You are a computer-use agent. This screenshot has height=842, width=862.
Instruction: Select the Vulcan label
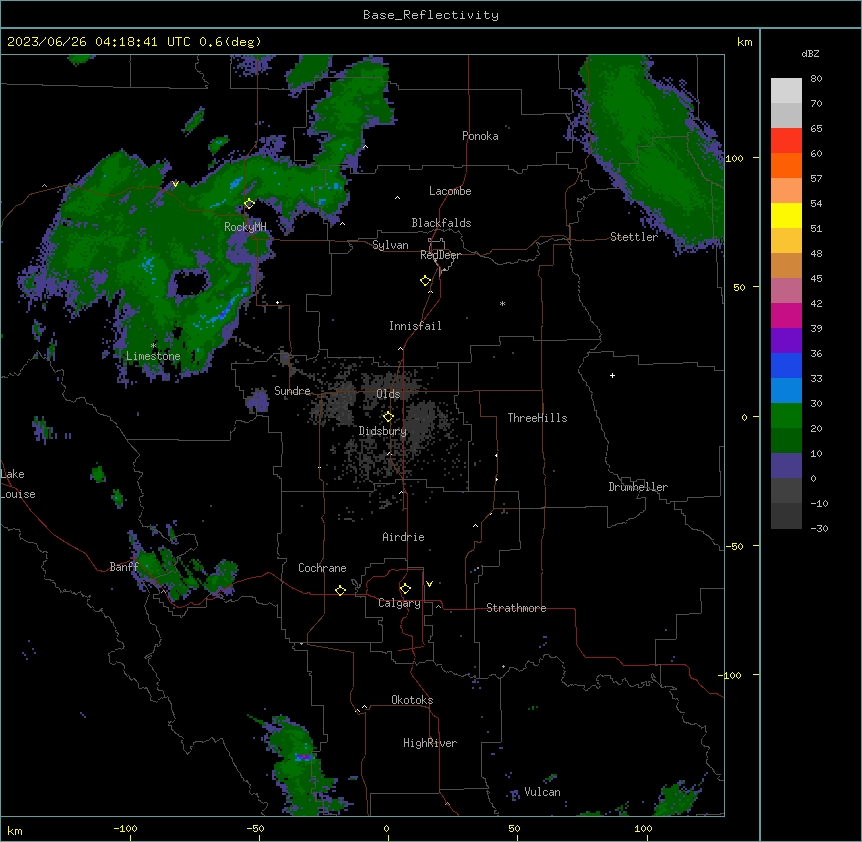point(542,792)
